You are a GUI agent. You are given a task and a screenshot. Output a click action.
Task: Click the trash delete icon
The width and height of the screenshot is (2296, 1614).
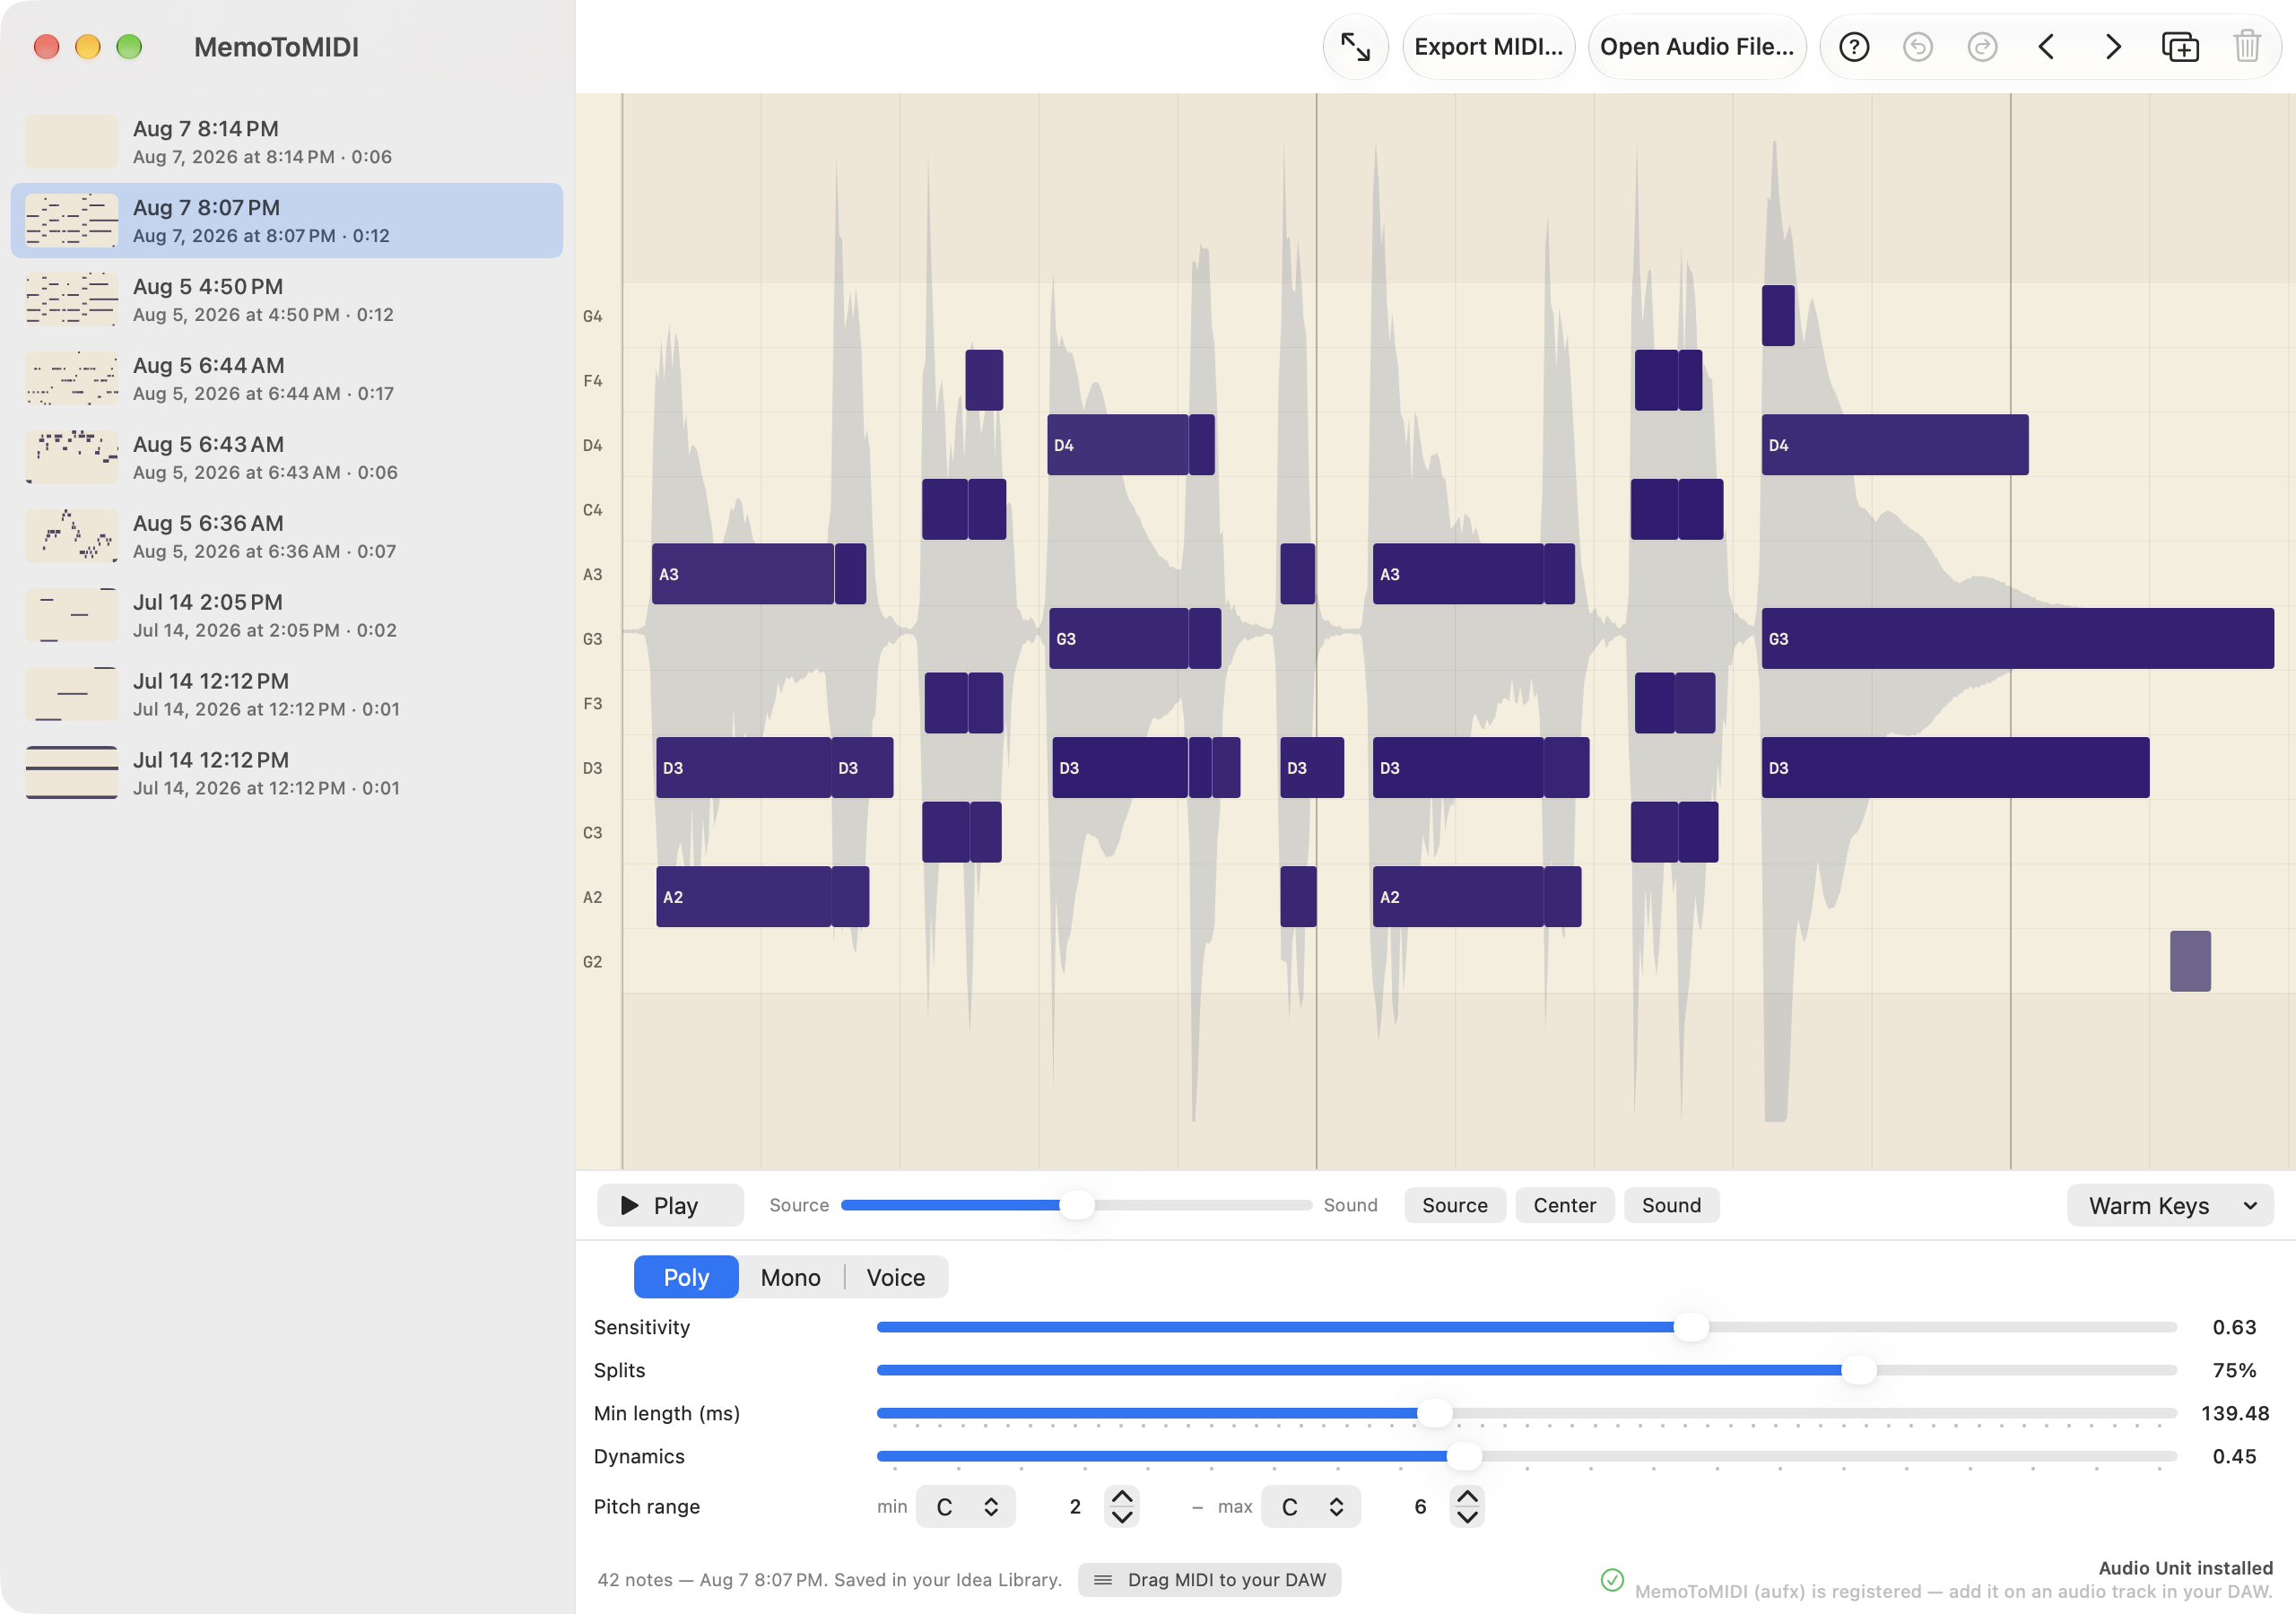pos(2246,47)
